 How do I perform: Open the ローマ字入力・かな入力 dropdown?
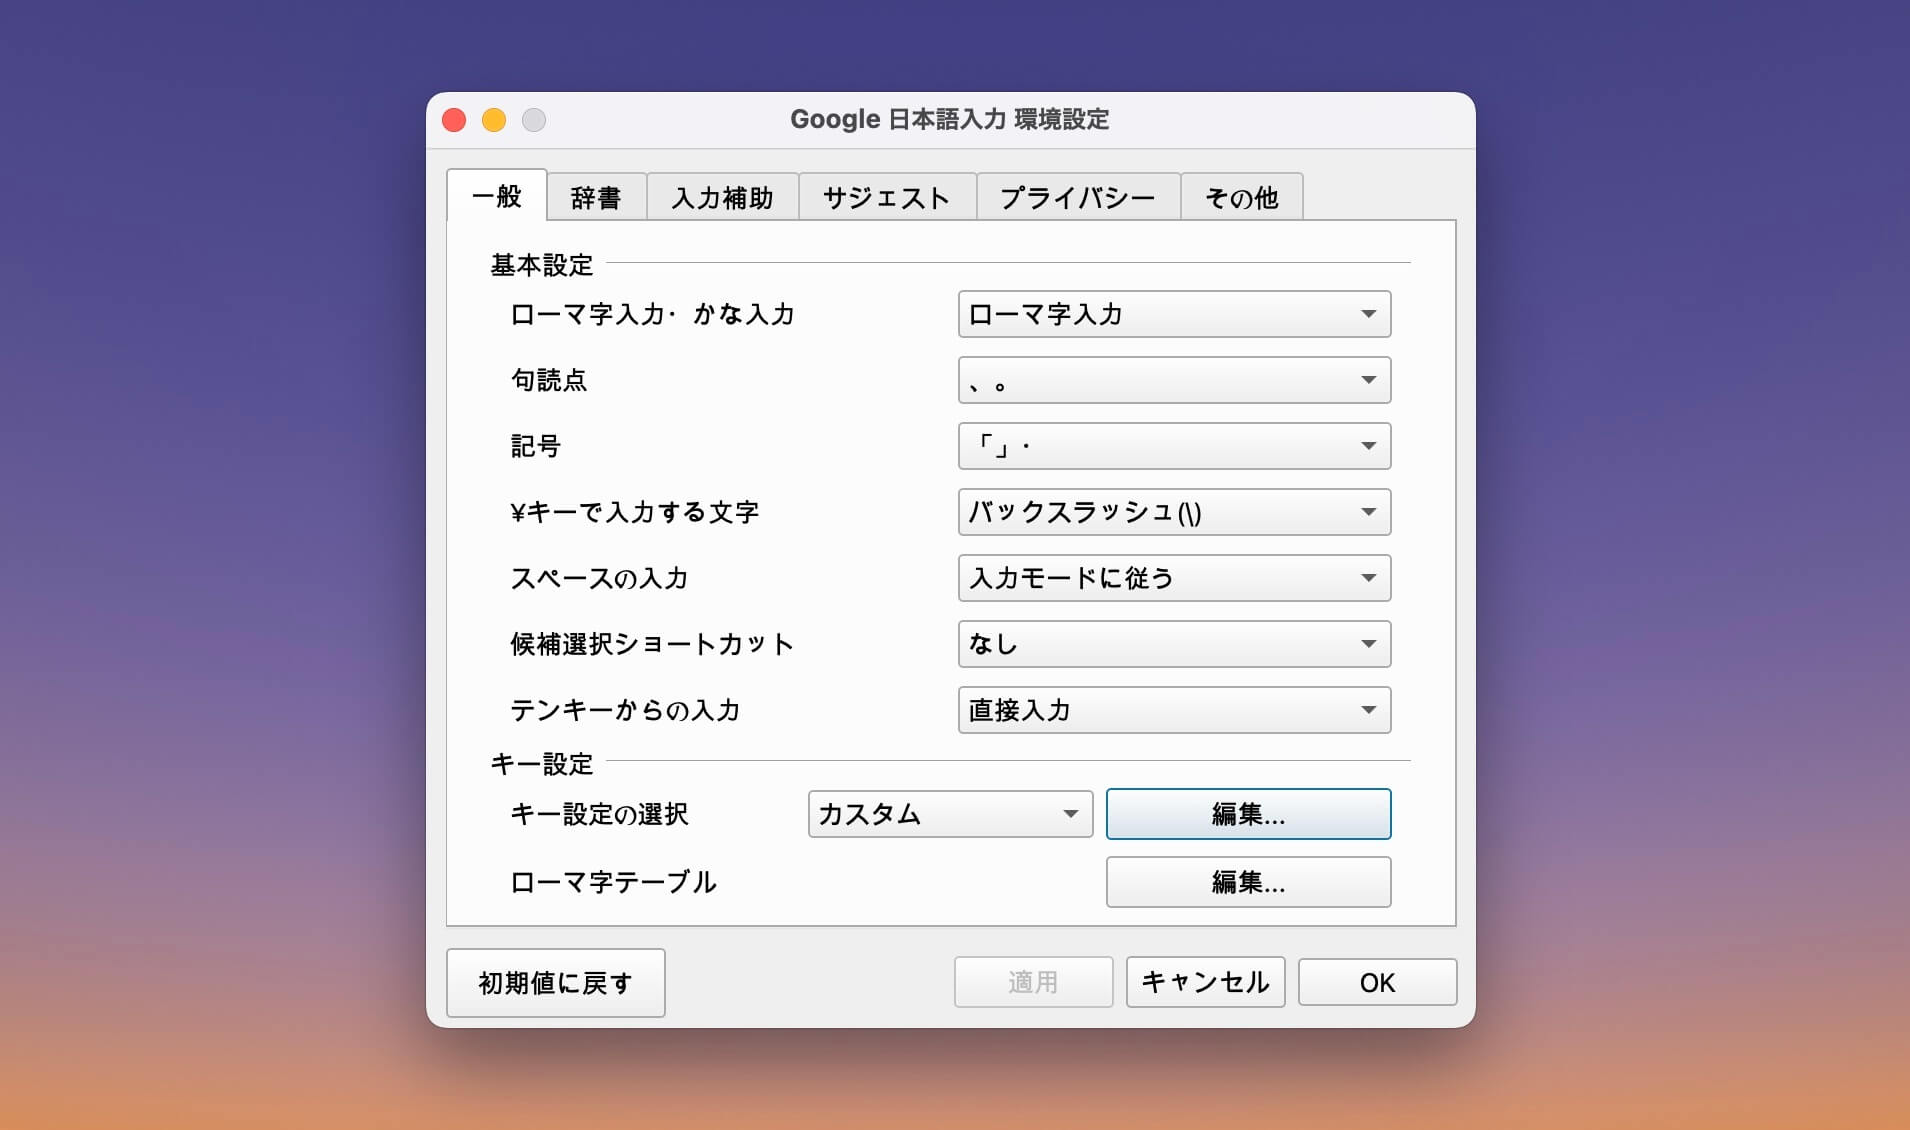pyautogui.click(x=1174, y=314)
